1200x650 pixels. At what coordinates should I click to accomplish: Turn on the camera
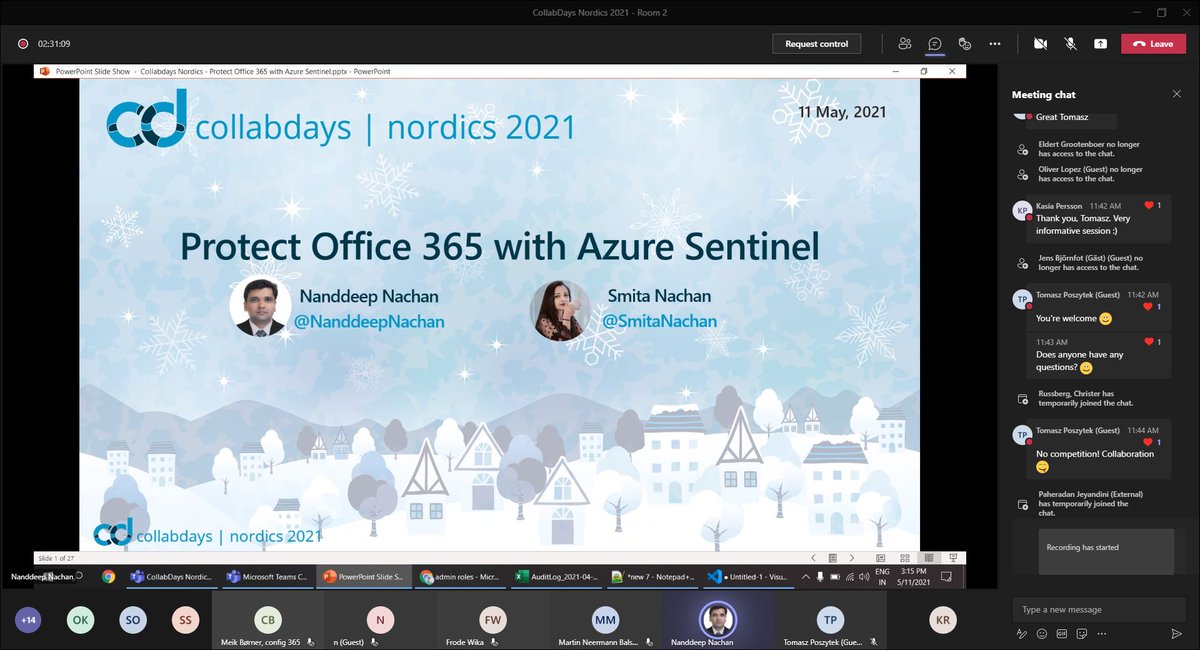[x=1040, y=44]
